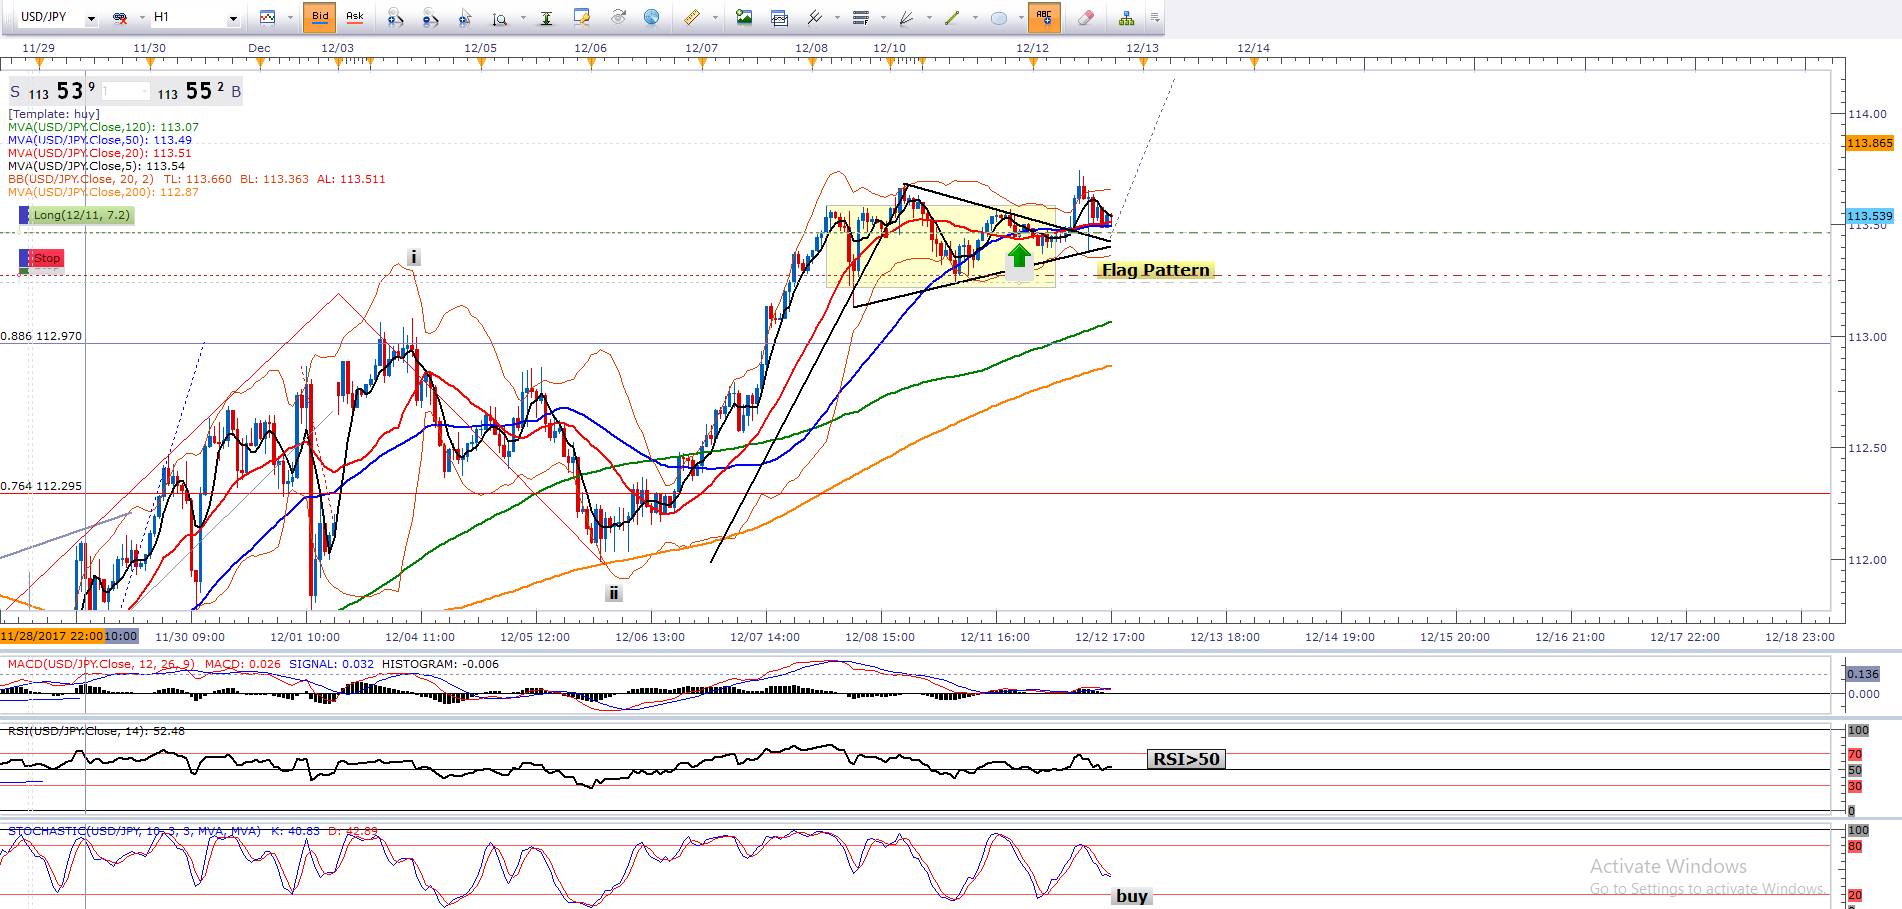Click the zoom out magnifier icon

pyautogui.click(x=430, y=17)
